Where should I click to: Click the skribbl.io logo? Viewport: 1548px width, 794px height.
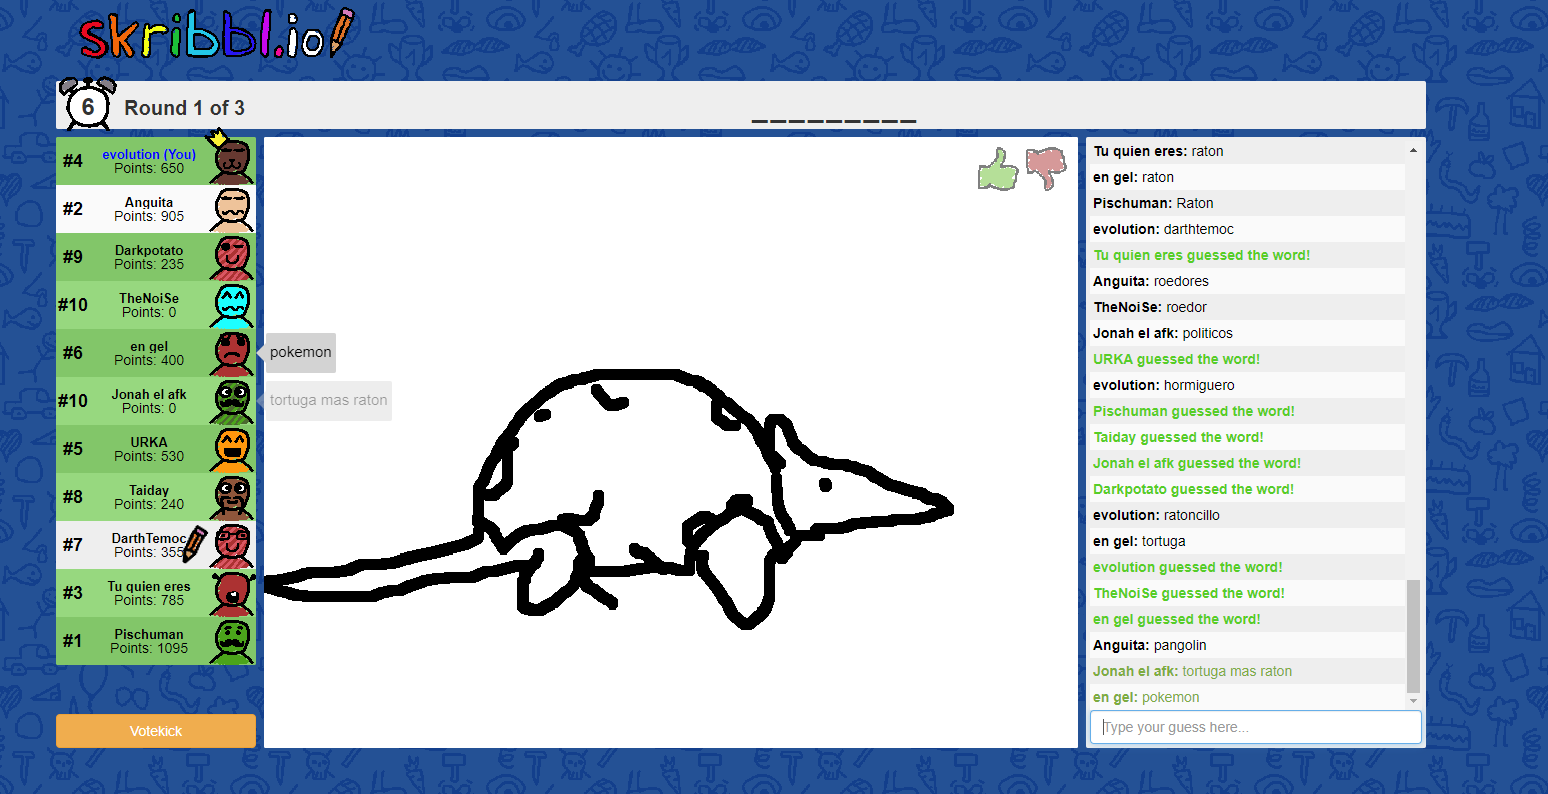[x=216, y=35]
